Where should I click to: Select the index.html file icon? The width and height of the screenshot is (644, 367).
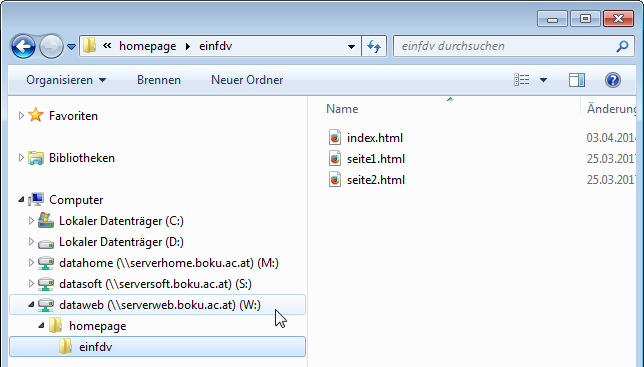point(335,138)
